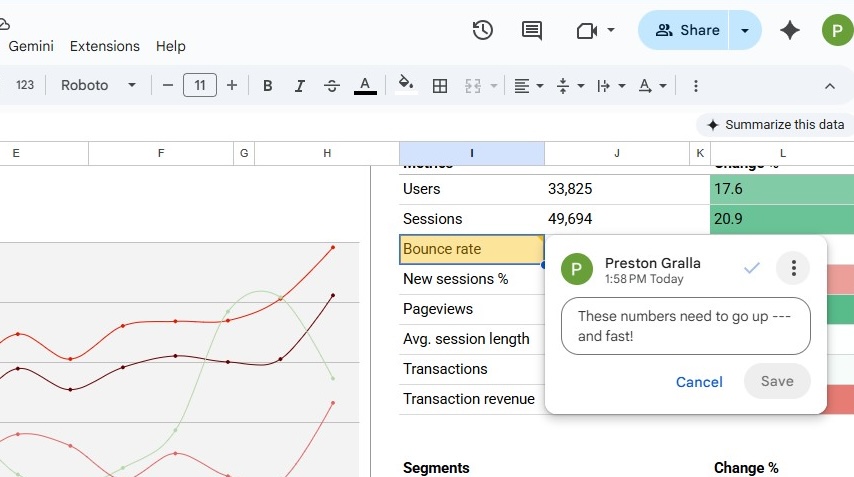This screenshot has height=477, width=854.
Task: Toggle bold formatting
Action: pos(267,85)
